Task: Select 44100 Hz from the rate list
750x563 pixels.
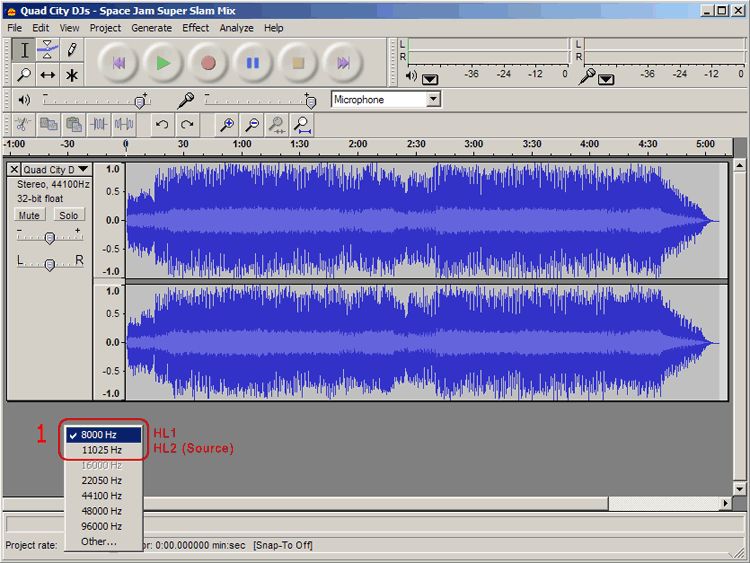Action: (101, 496)
